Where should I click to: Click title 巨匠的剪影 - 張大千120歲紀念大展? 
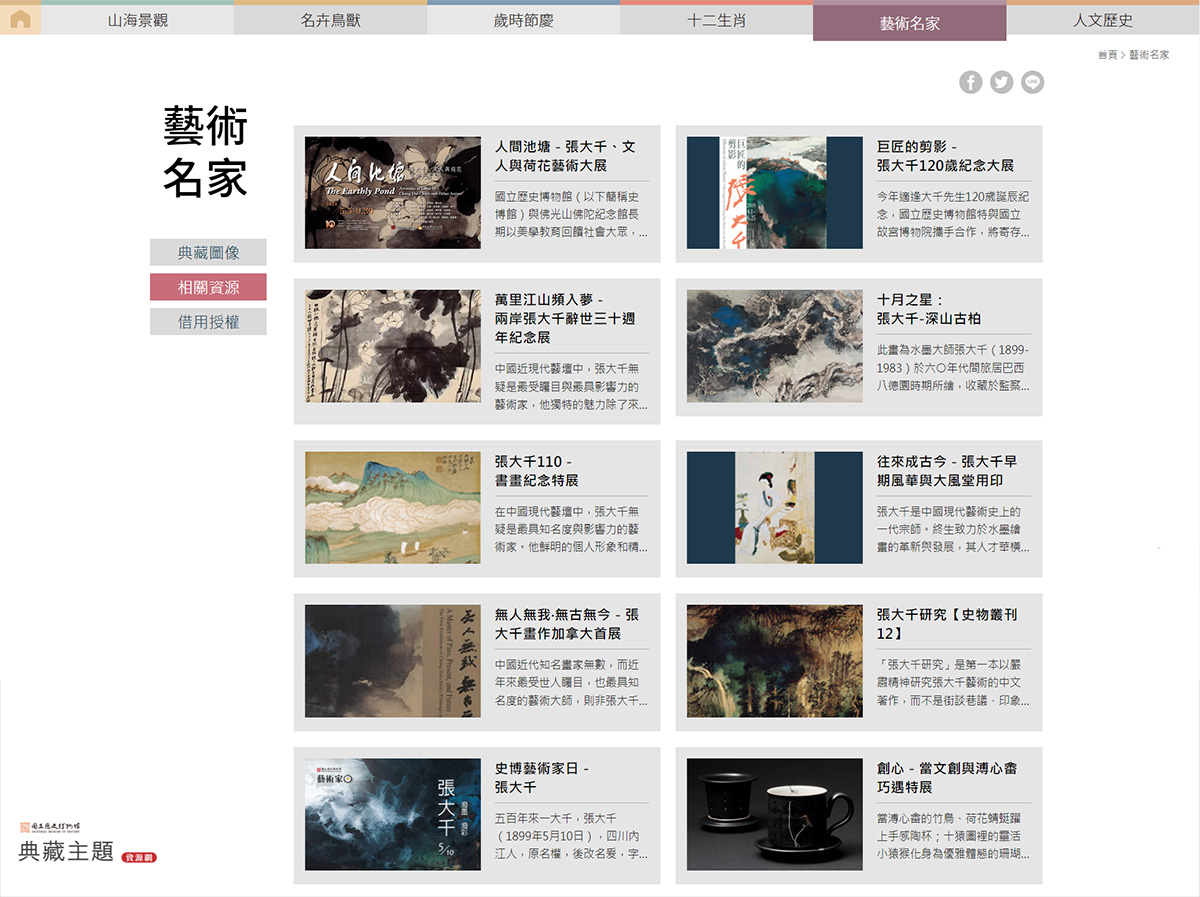[x=946, y=156]
